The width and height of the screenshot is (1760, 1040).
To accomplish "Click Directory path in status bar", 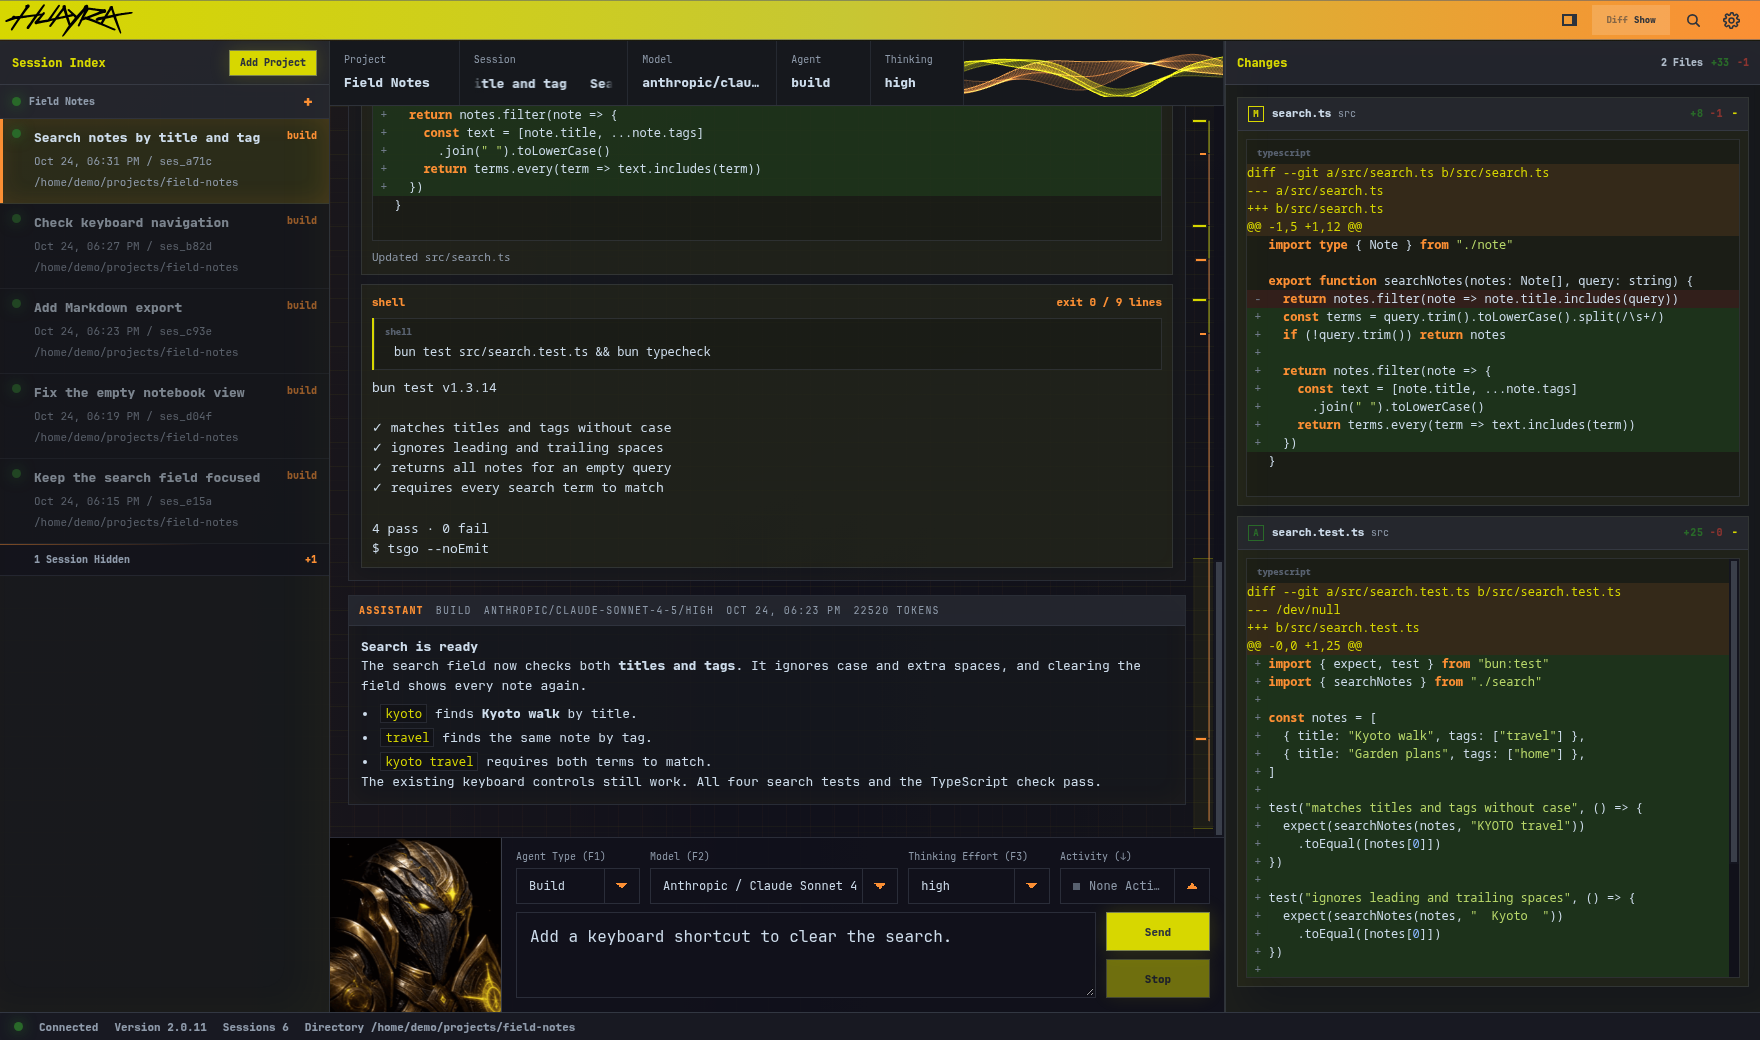I will [x=440, y=1027].
